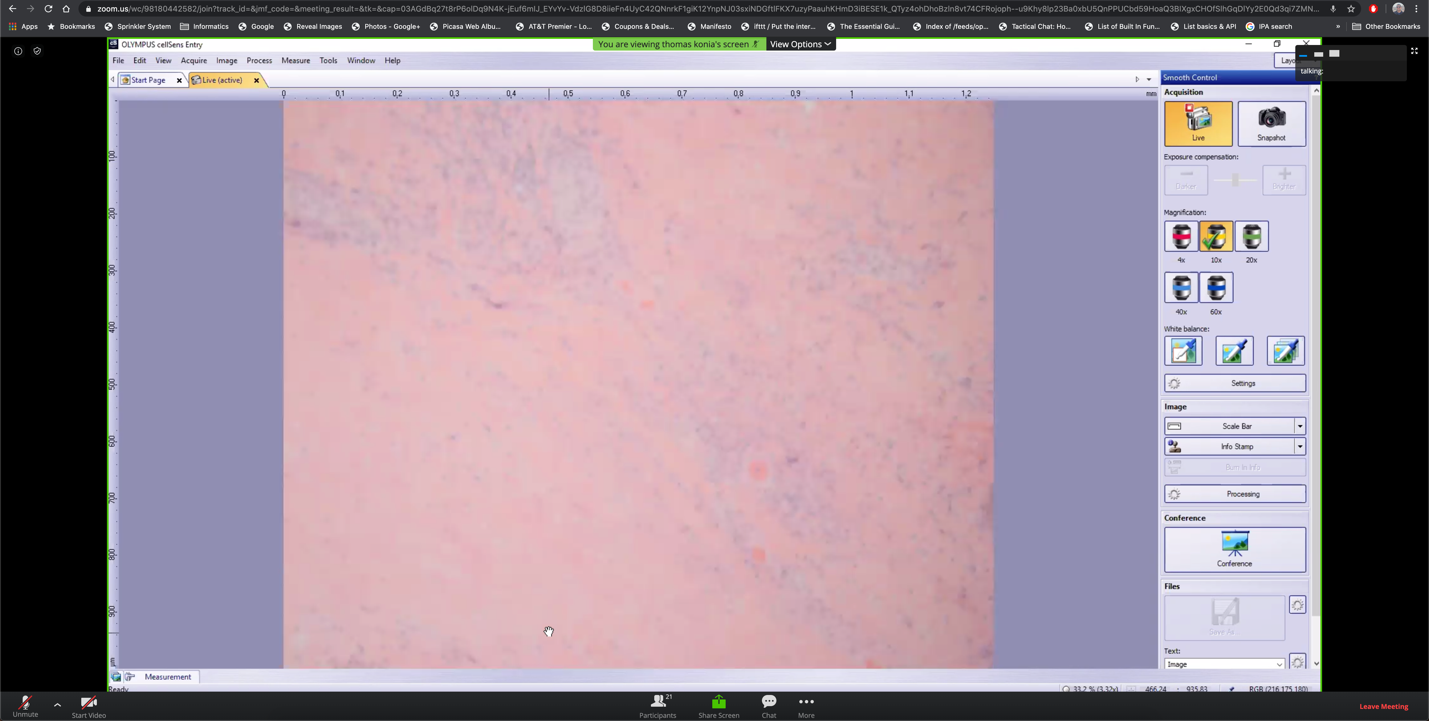Open the Image menu
Image resolution: width=1429 pixels, height=721 pixels.
(x=227, y=61)
